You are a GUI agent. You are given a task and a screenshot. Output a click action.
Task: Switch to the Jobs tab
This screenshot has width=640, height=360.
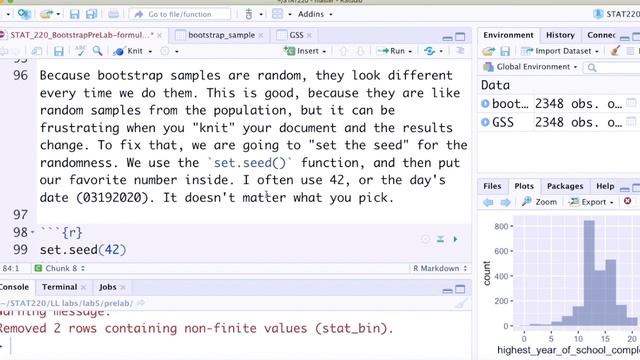coord(107,287)
